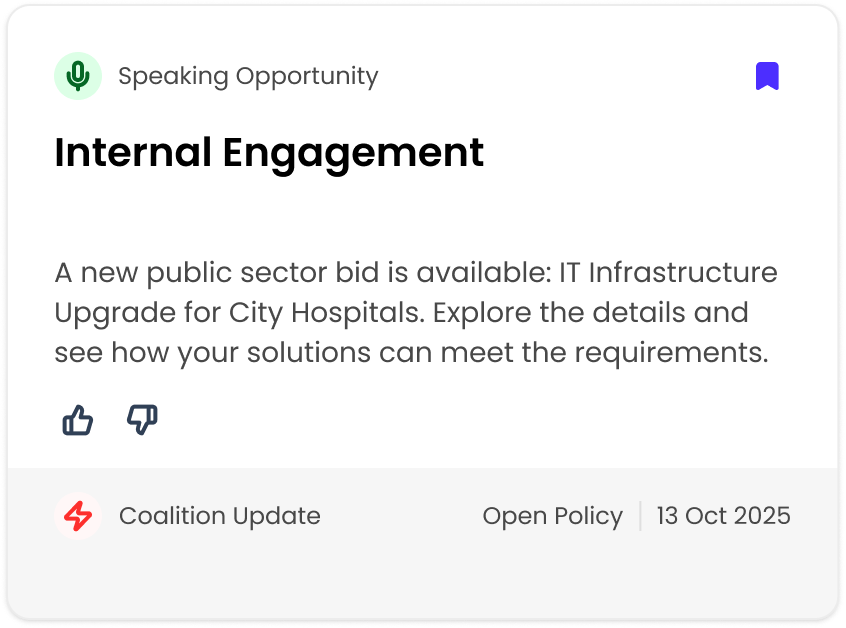Click the green microphone icon
The image size is (846, 628).
coord(78,76)
